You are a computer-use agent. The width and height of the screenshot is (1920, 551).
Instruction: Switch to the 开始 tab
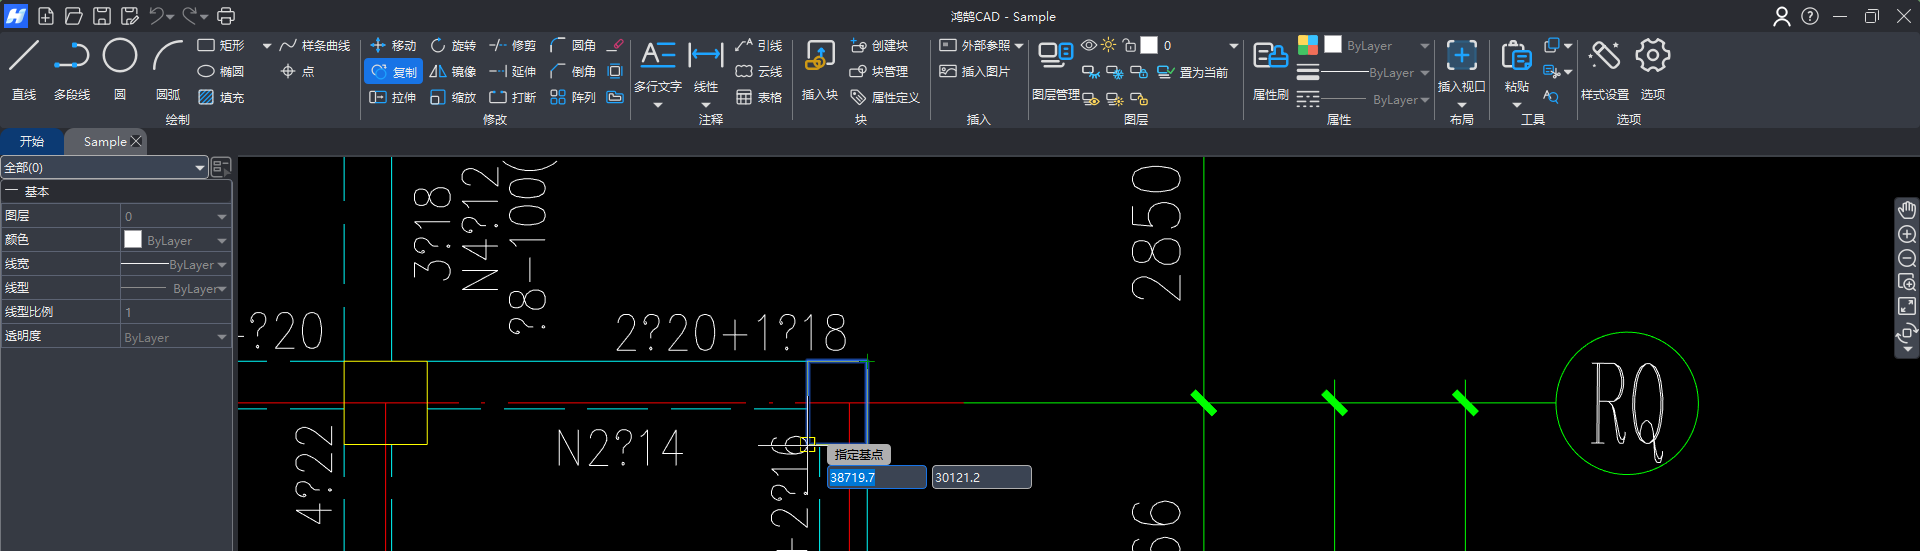[32, 142]
